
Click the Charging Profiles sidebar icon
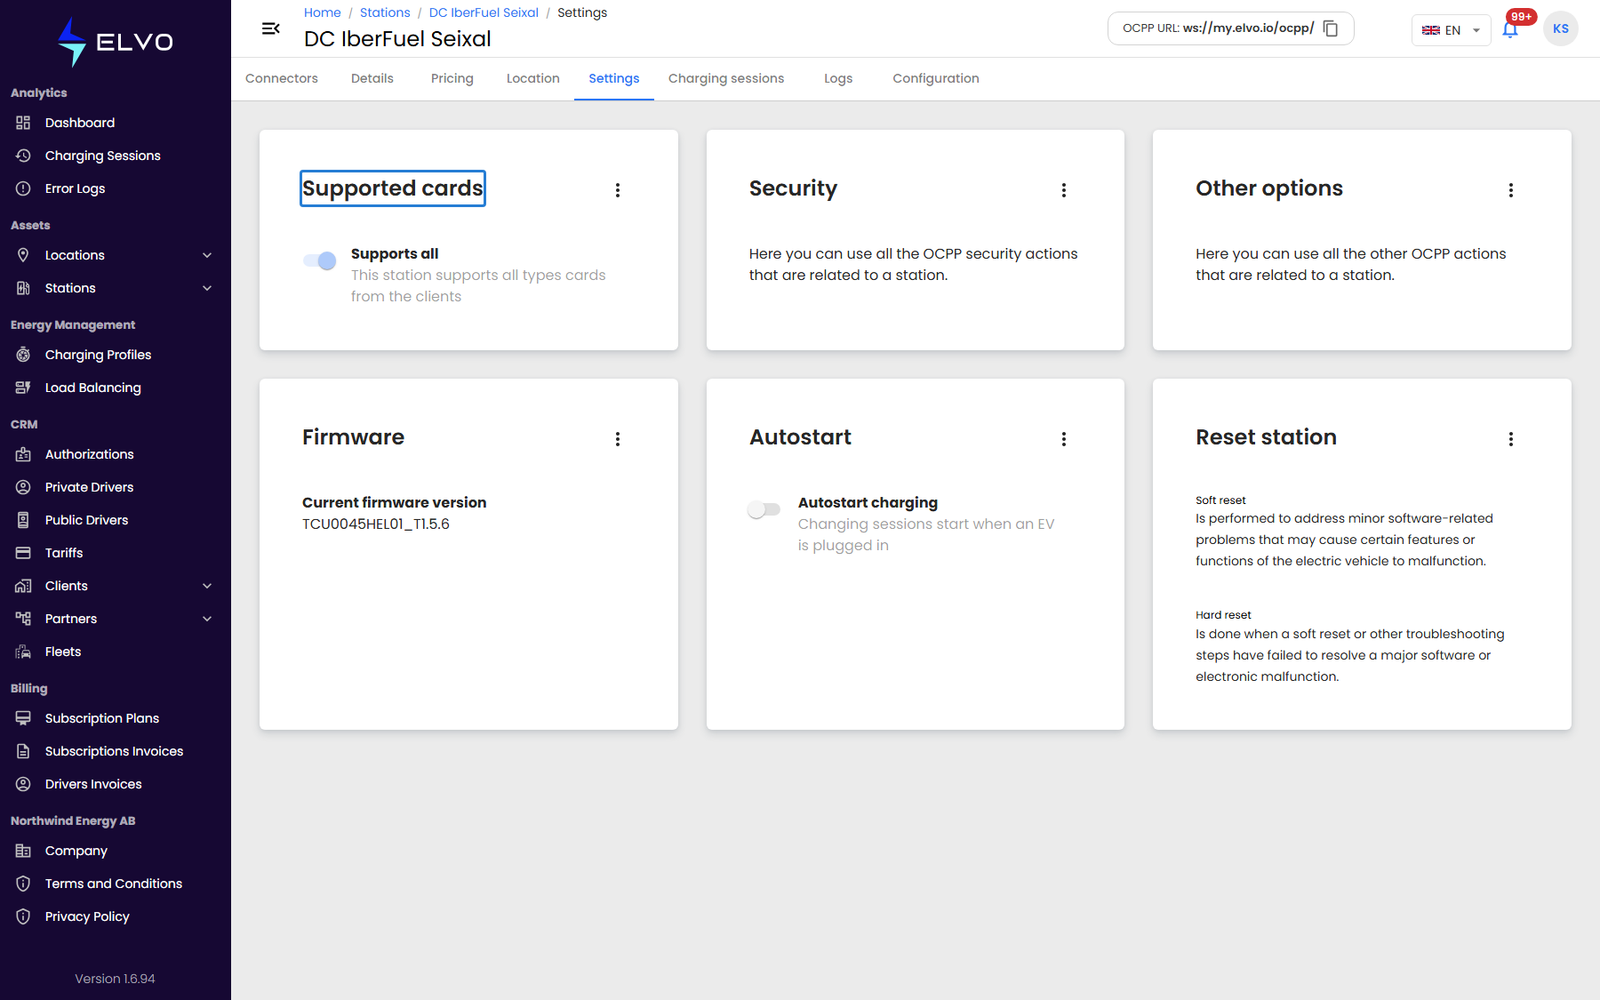23,355
